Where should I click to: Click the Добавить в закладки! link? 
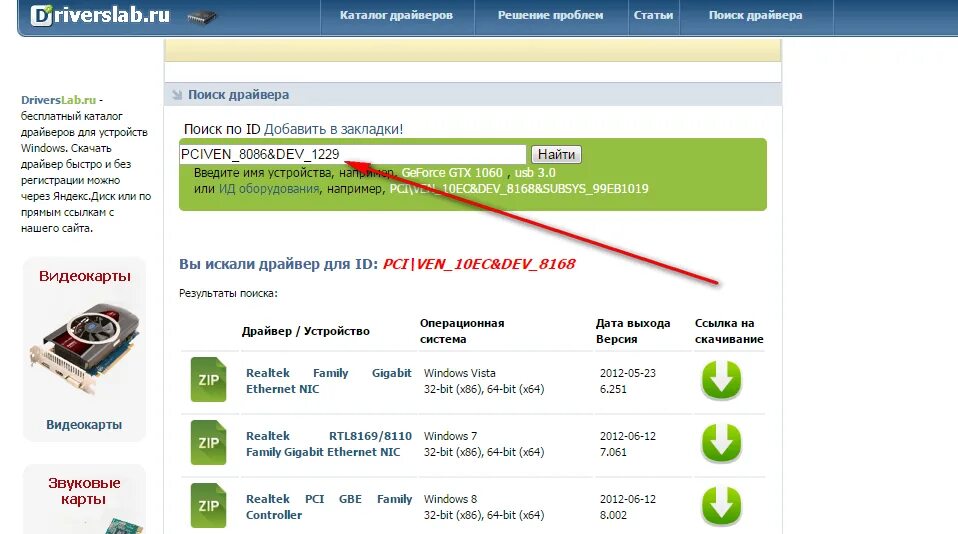334,129
